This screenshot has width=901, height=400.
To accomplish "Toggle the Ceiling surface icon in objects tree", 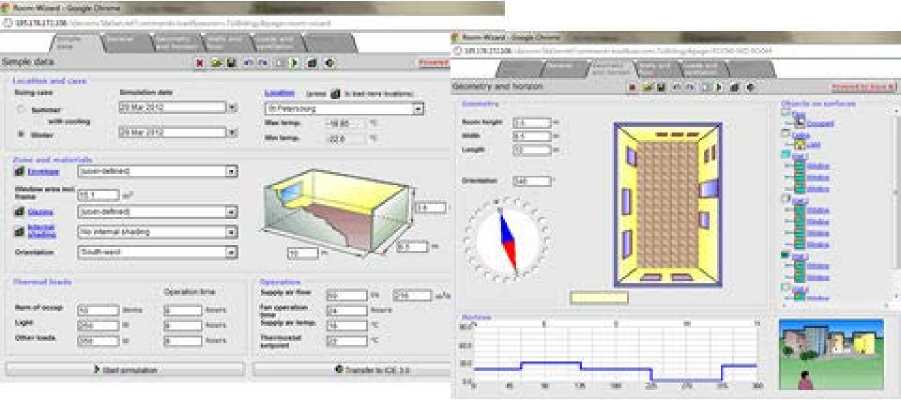I will (786, 134).
